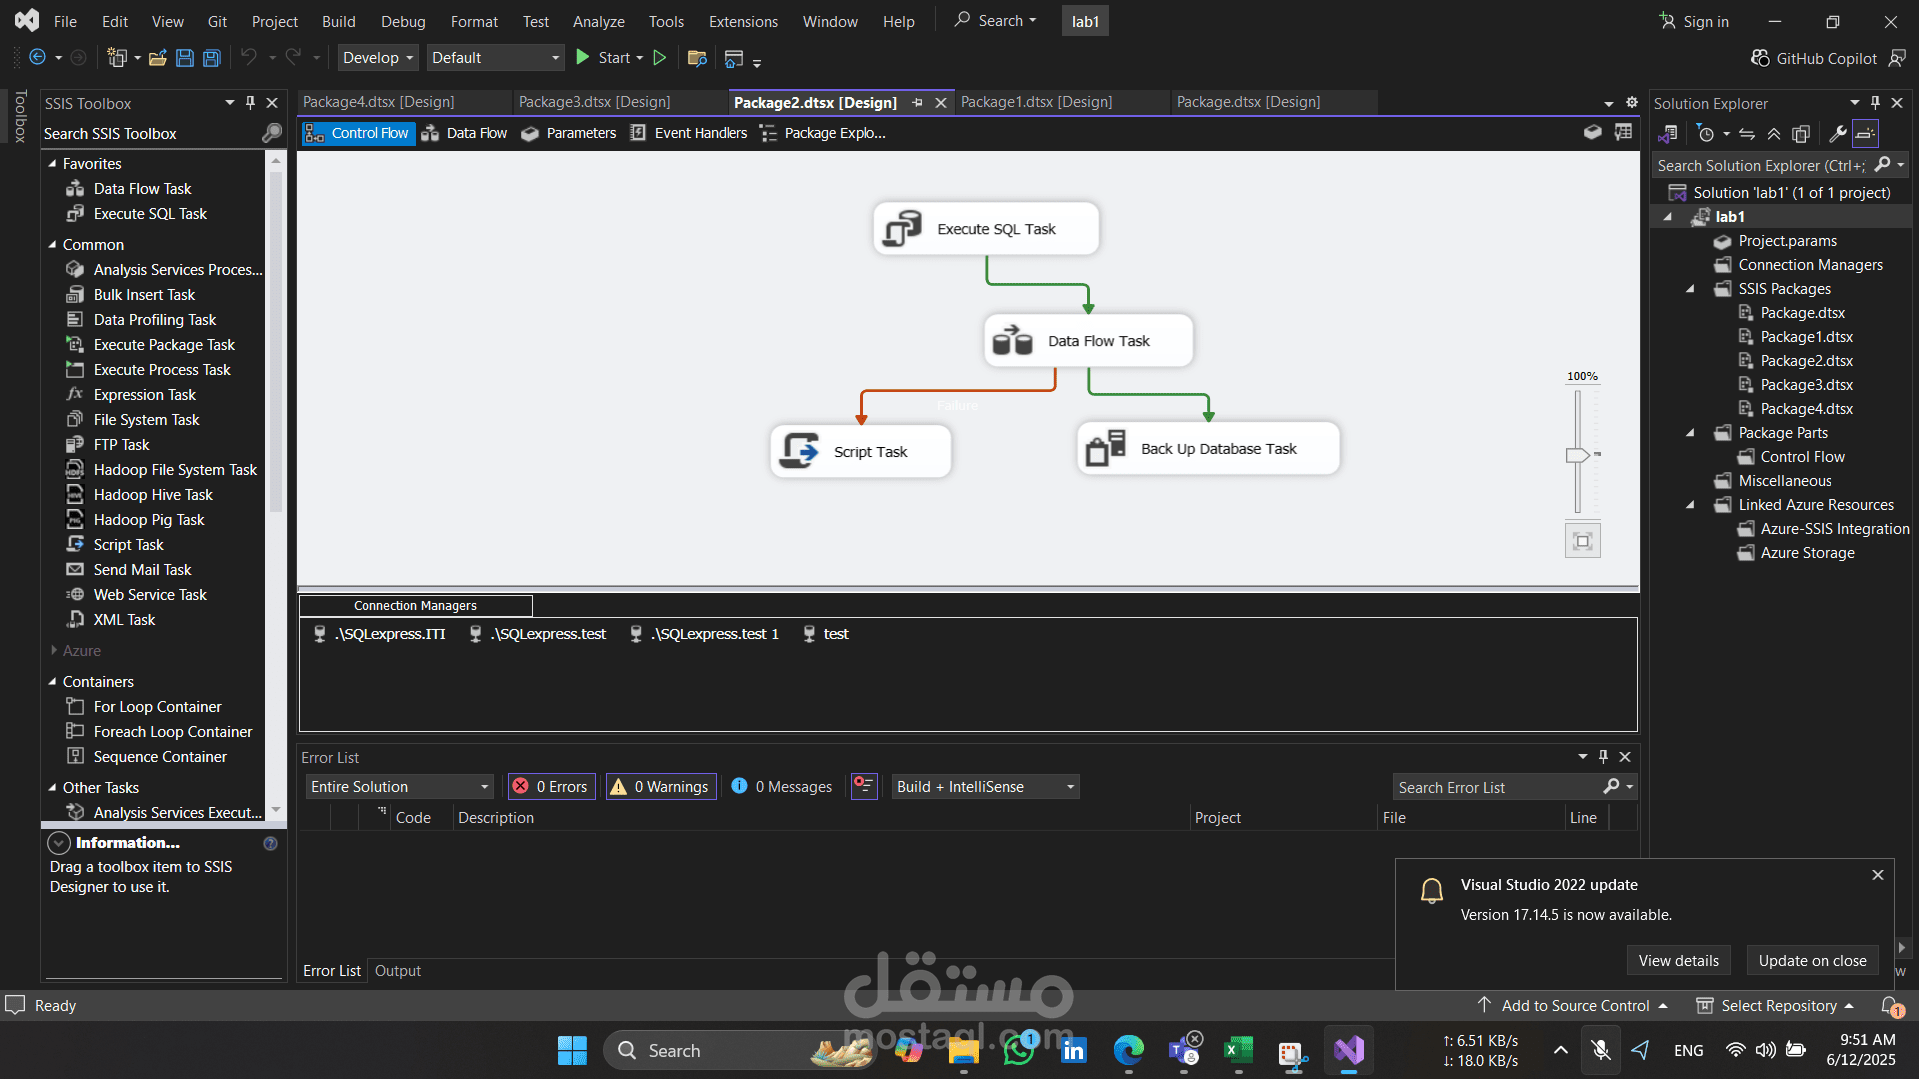1919x1079 pixels.
Task: Switch to the Output tab
Action: (x=397, y=971)
